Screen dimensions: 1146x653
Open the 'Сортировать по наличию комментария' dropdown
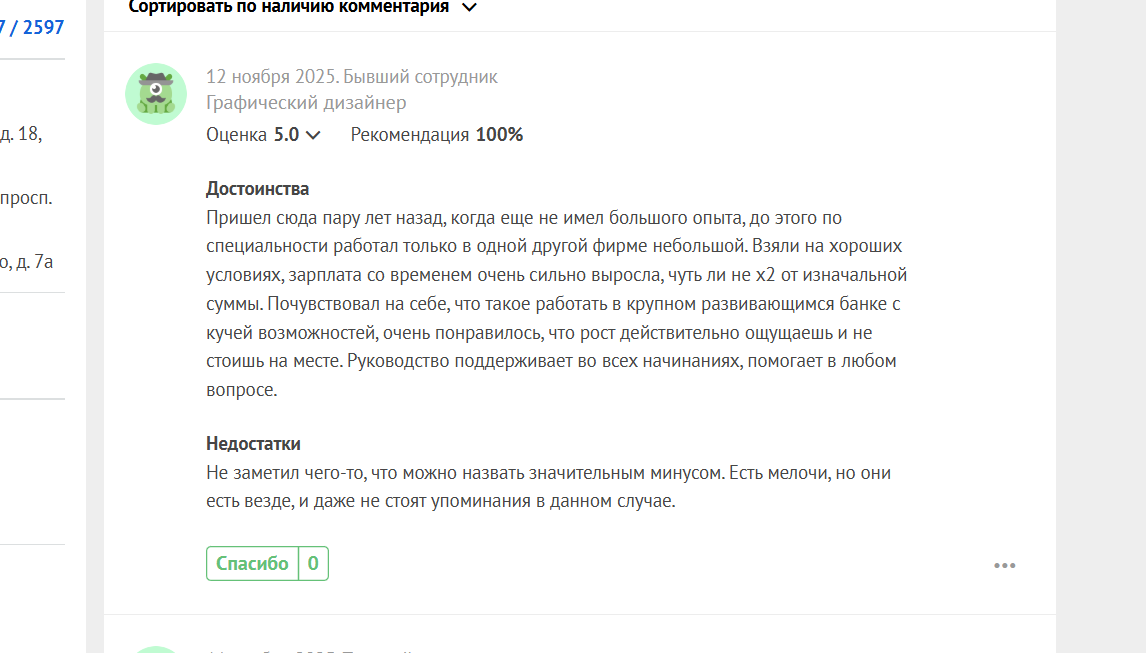point(303,7)
